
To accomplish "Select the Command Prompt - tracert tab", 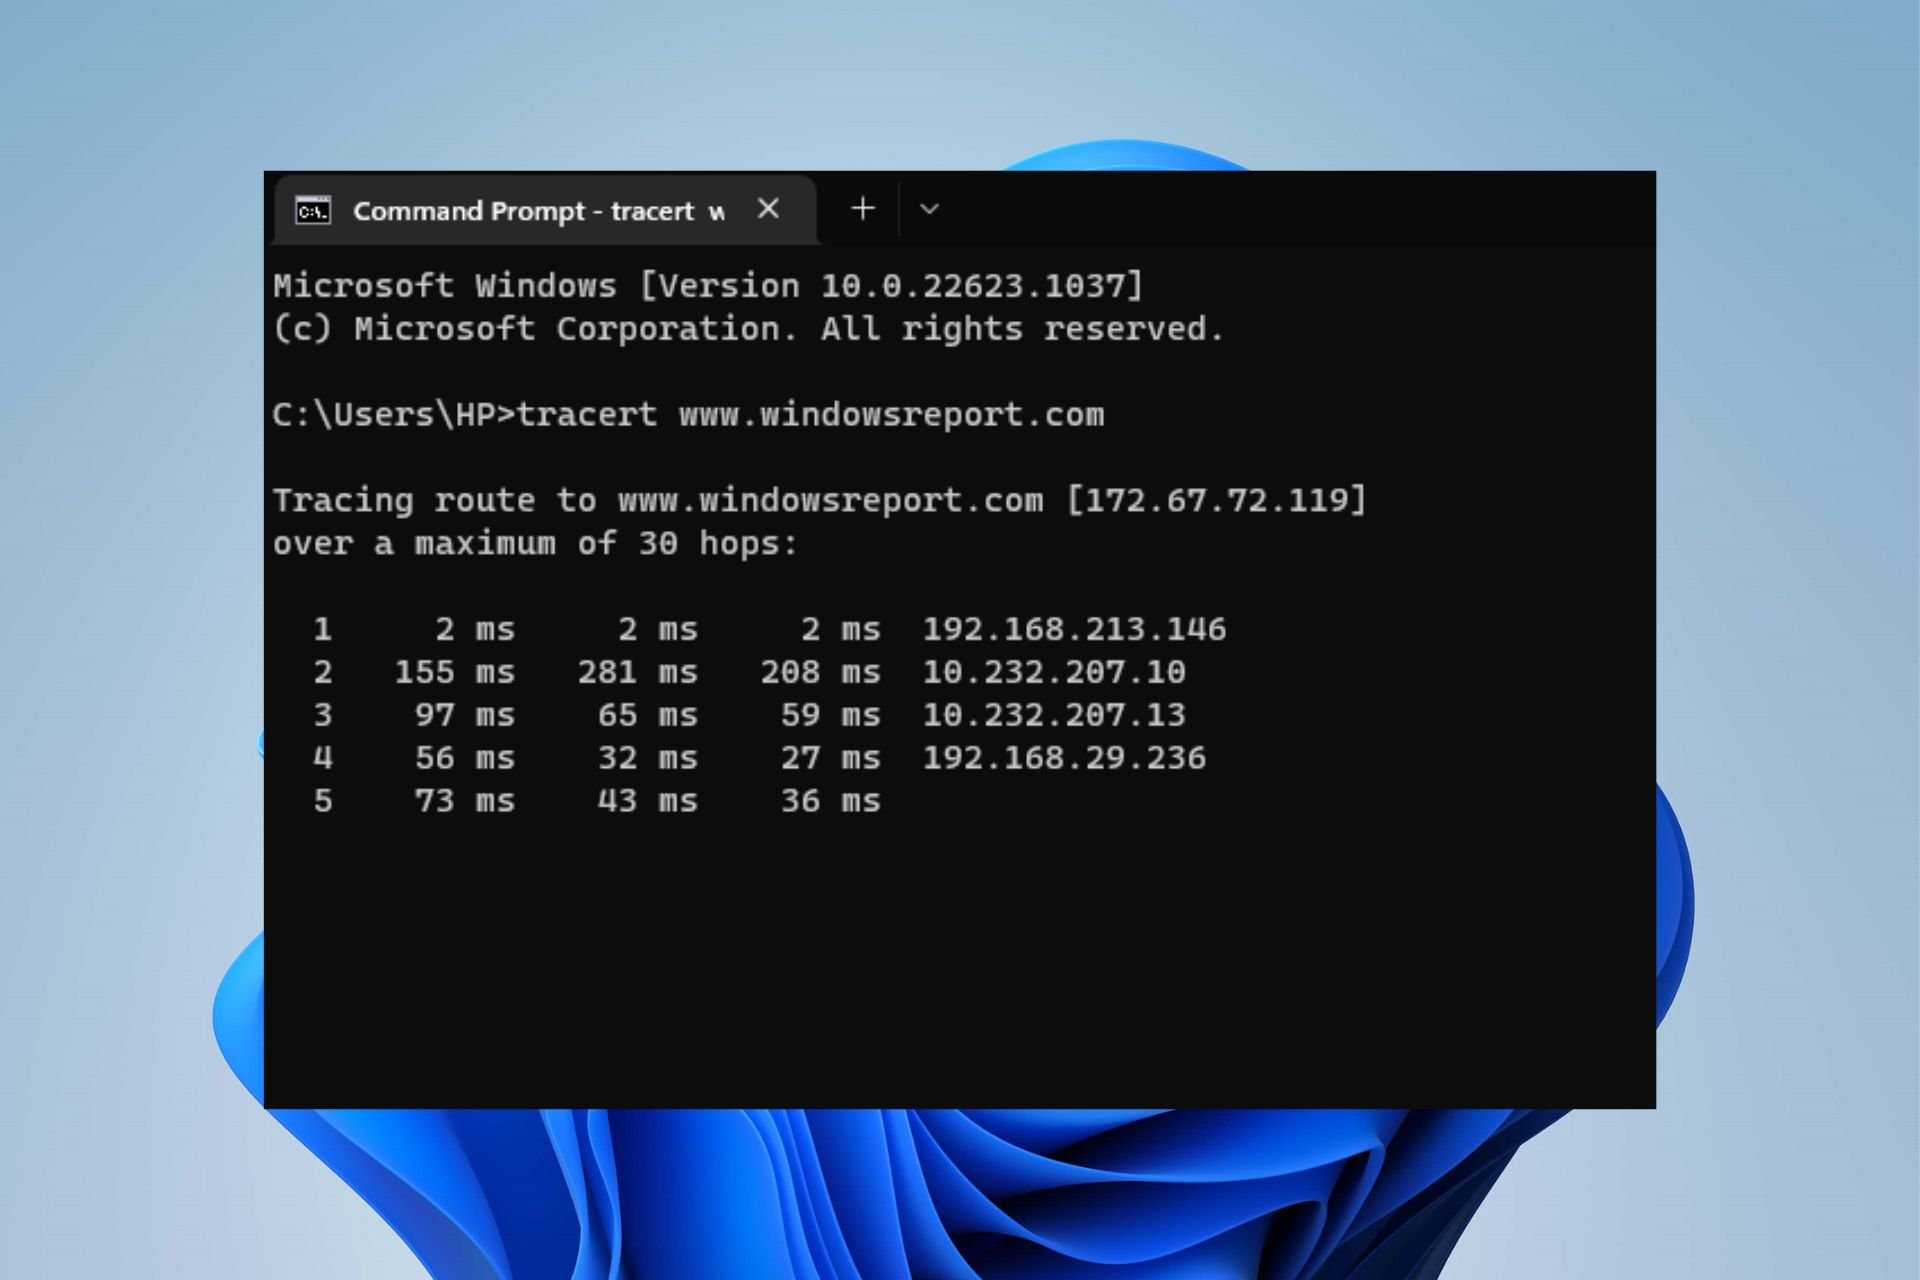I will pos(545,210).
